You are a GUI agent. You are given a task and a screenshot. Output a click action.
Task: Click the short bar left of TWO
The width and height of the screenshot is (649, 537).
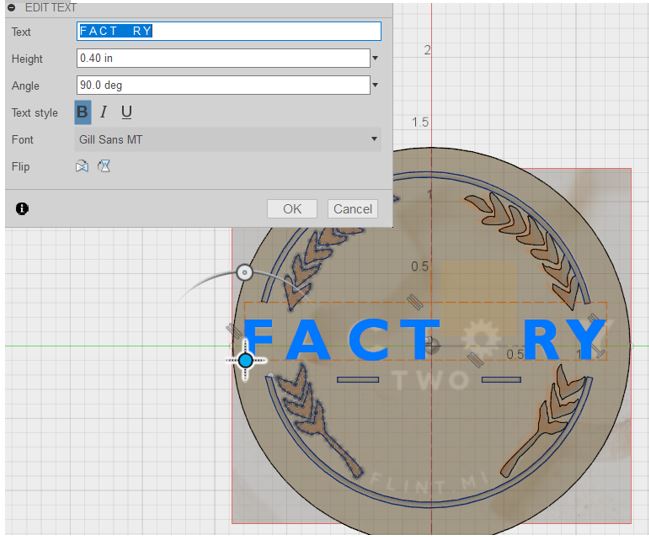pyautogui.click(x=358, y=380)
